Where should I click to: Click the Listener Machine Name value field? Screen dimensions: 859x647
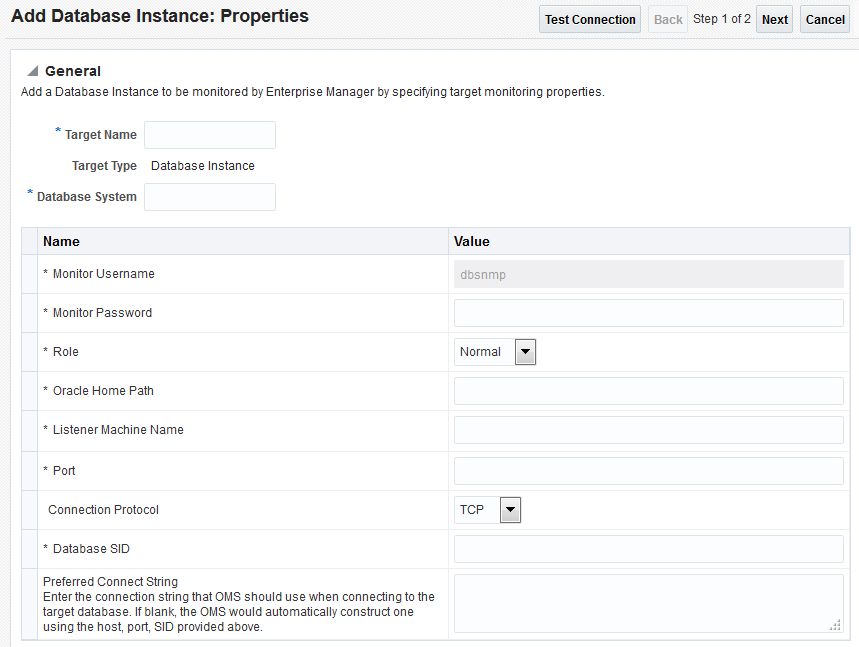point(648,429)
